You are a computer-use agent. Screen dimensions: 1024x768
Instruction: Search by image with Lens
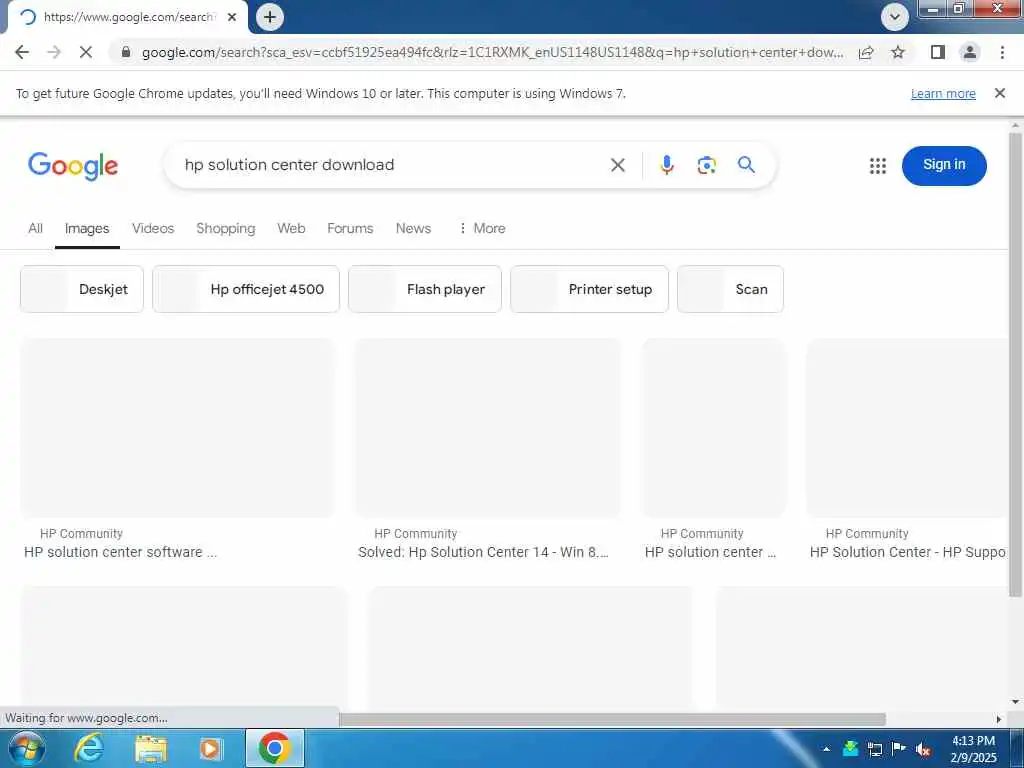(706, 165)
